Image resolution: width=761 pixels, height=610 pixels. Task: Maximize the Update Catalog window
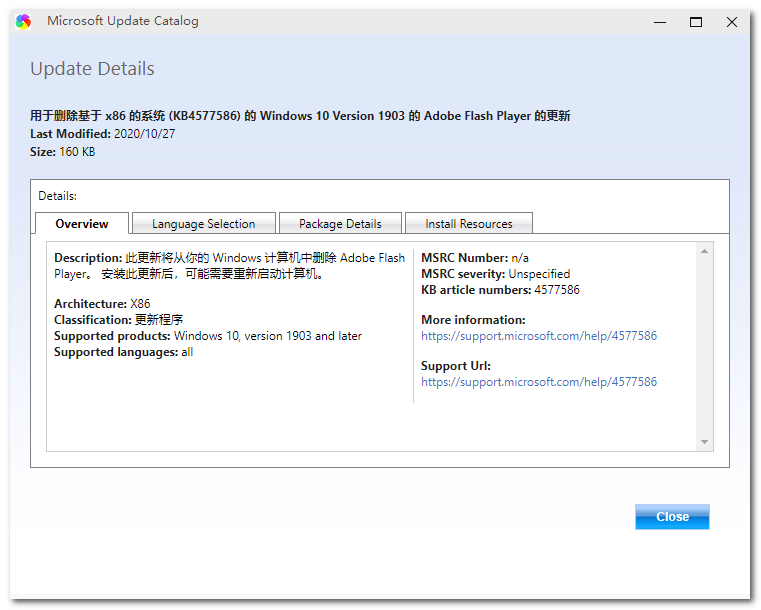coord(696,21)
